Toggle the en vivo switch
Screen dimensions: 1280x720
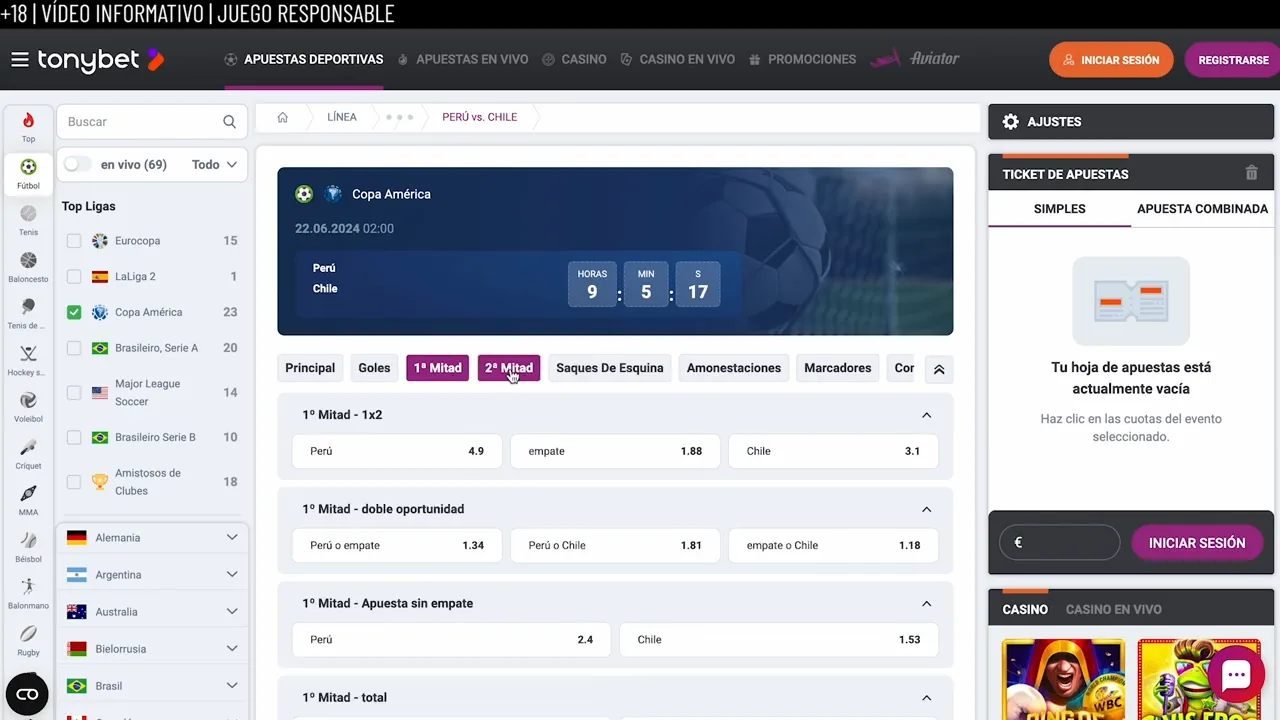(x=77, y=164)
